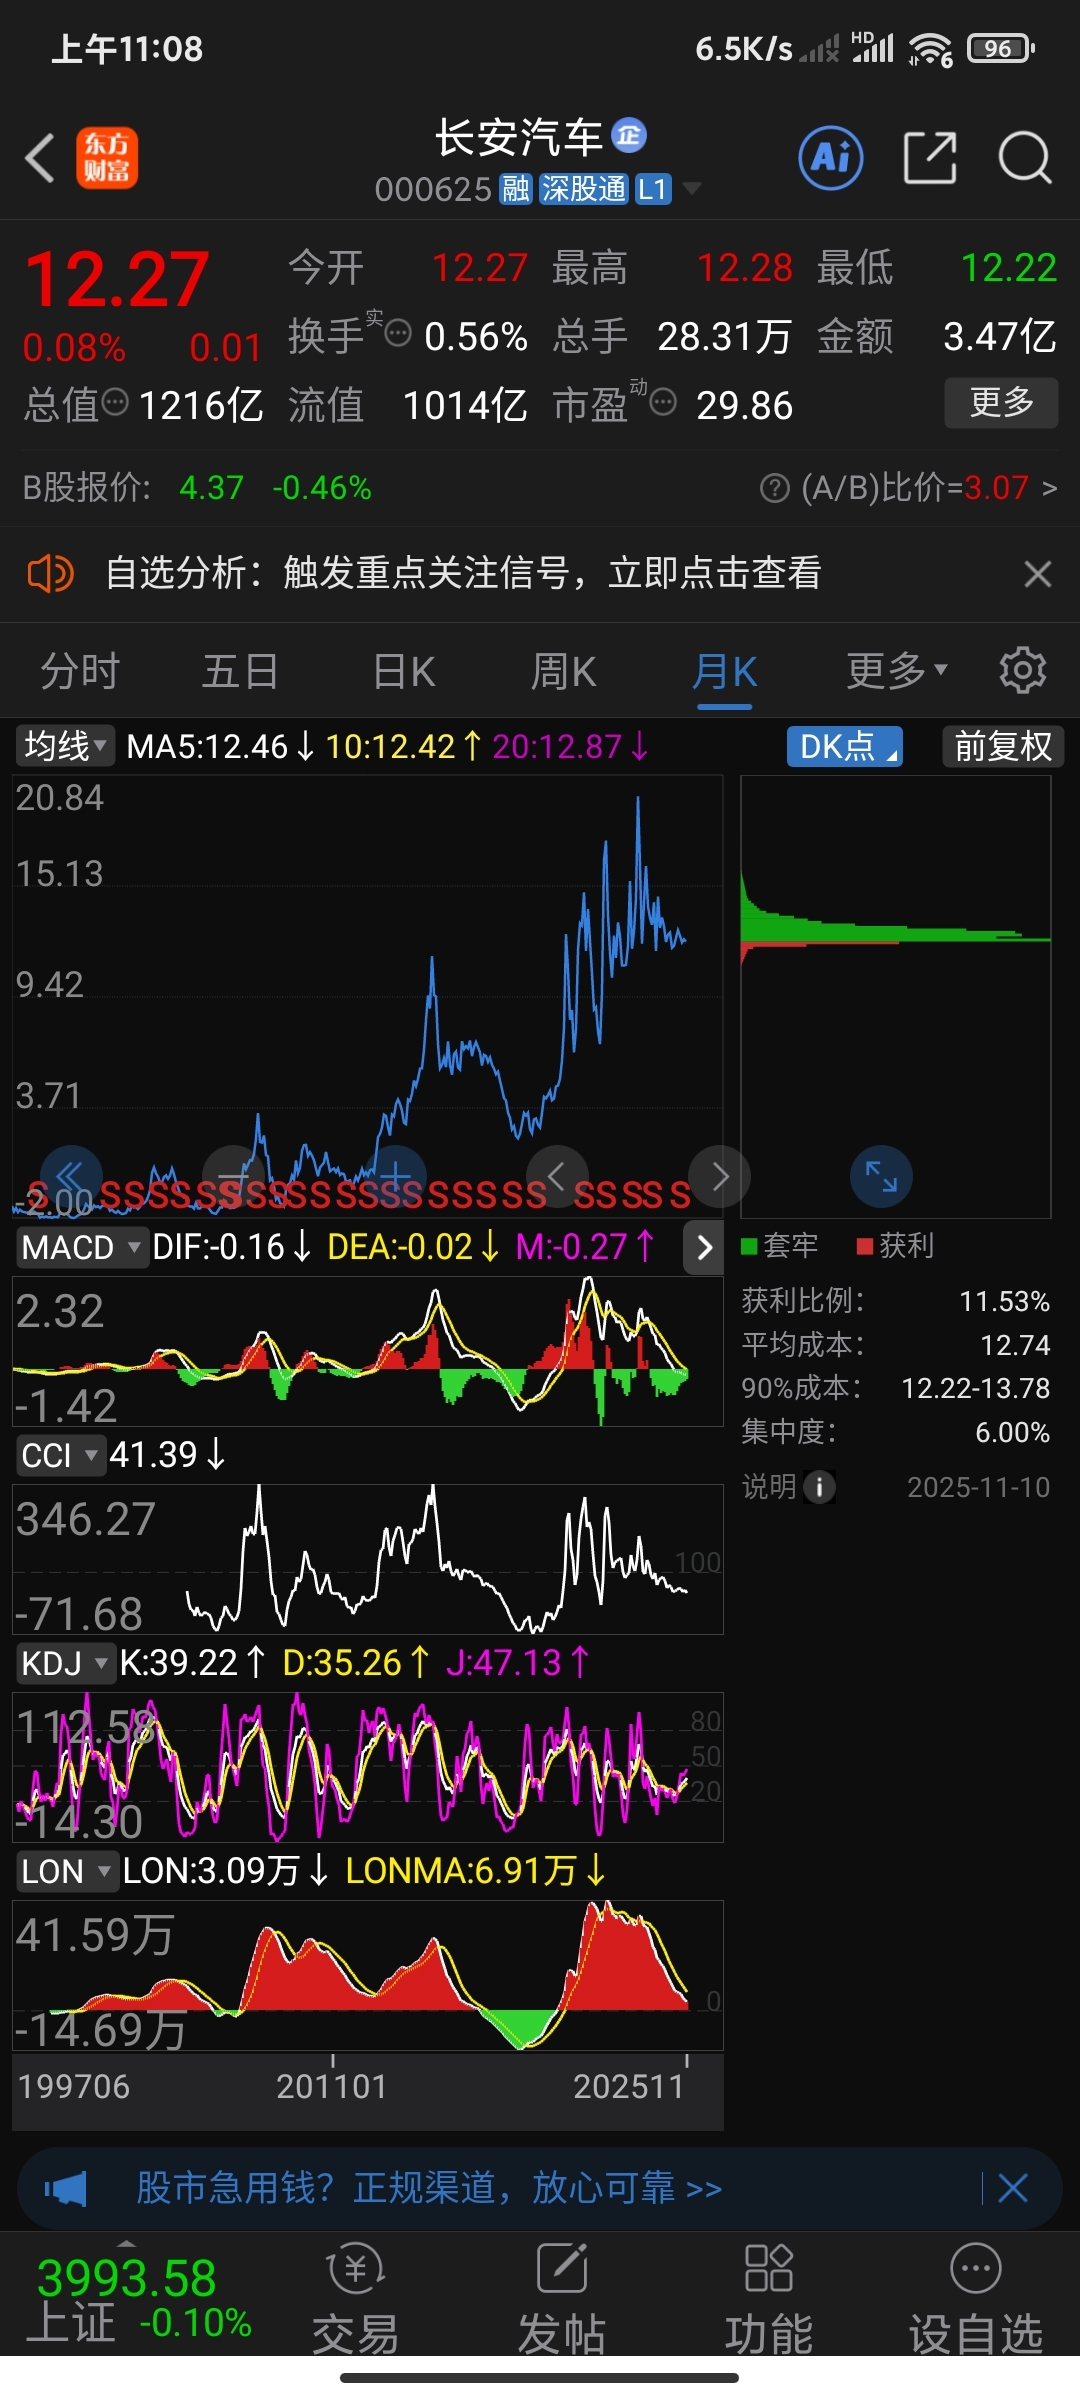Viewport: 1080px width, 2400px height.
Task: Toggle the DK点 indicator
Action: pyautogui.click(x=845, y=746)
